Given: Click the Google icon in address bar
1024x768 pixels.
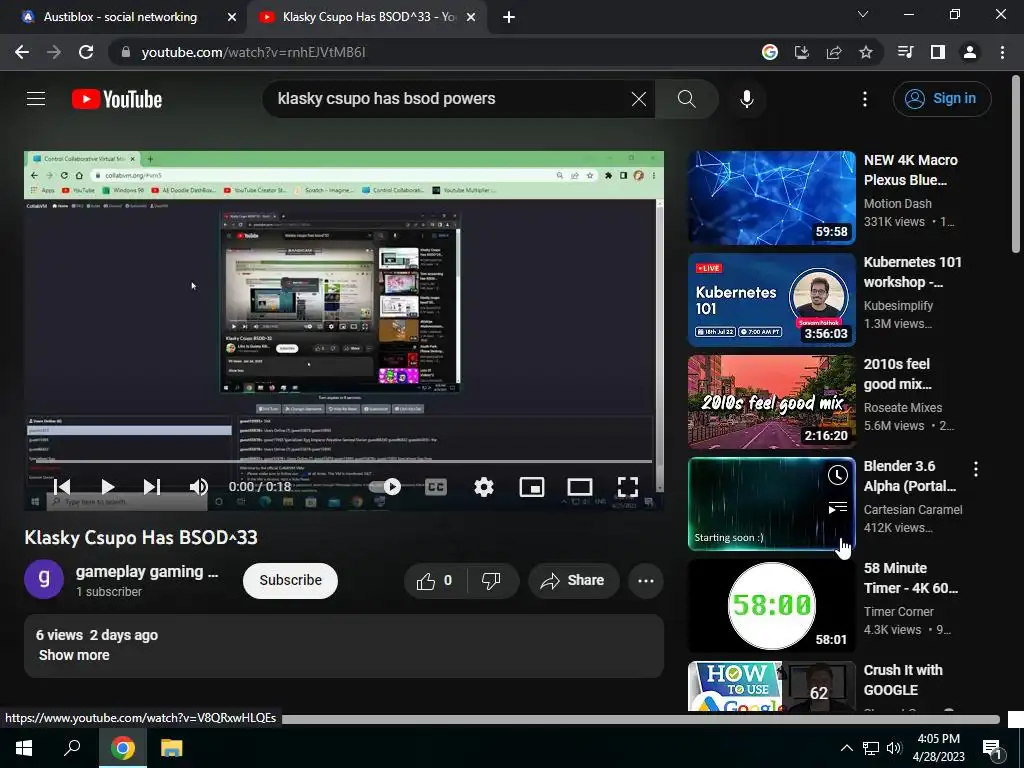Looking at the screenshot, I should click(x=770, y=52).
